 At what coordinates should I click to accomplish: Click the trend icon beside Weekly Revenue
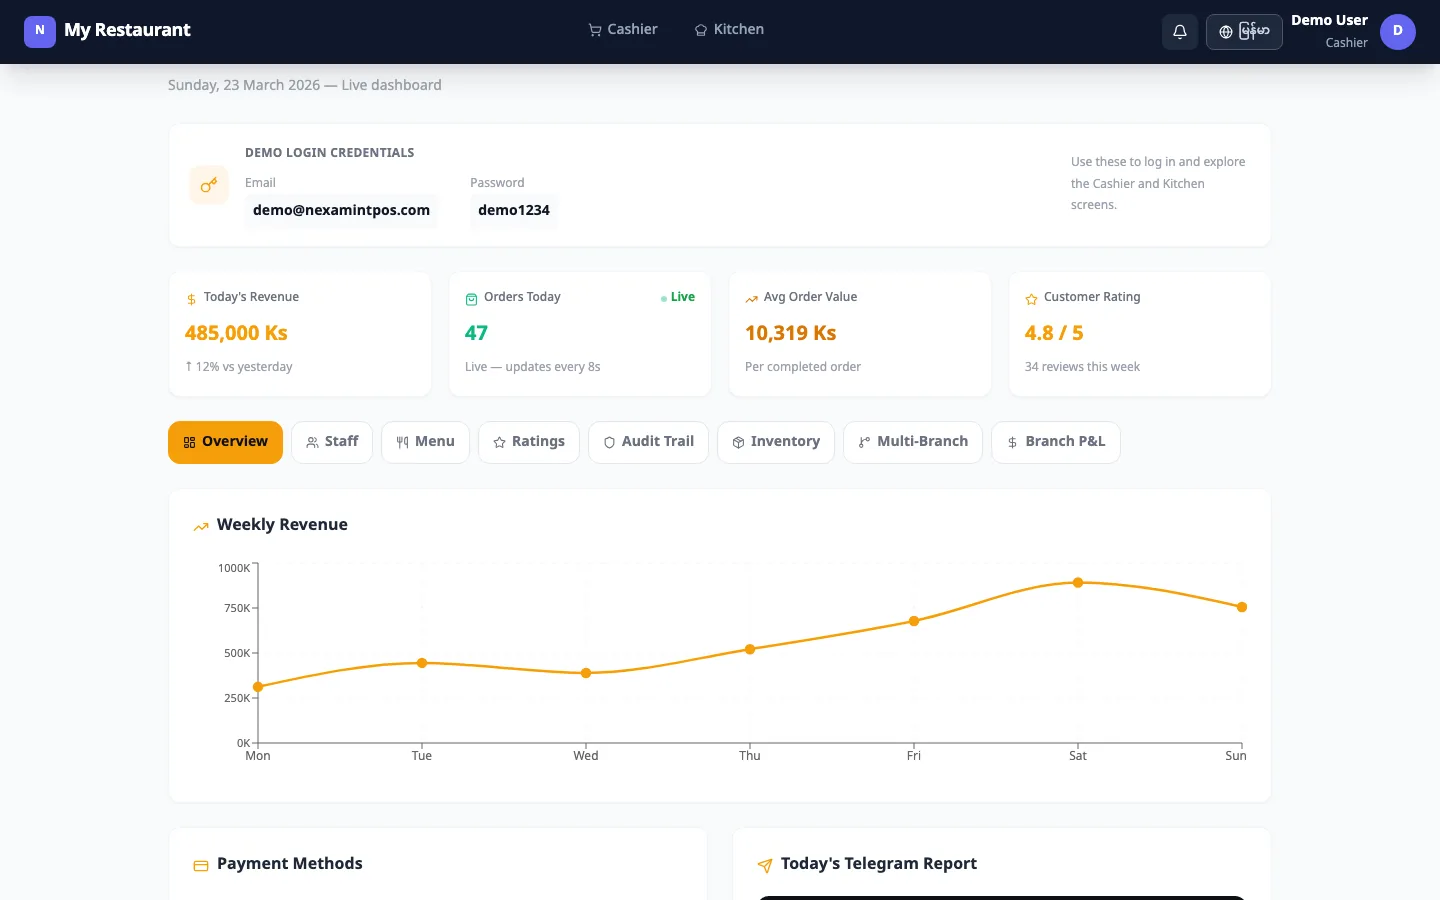click(201, 526)
